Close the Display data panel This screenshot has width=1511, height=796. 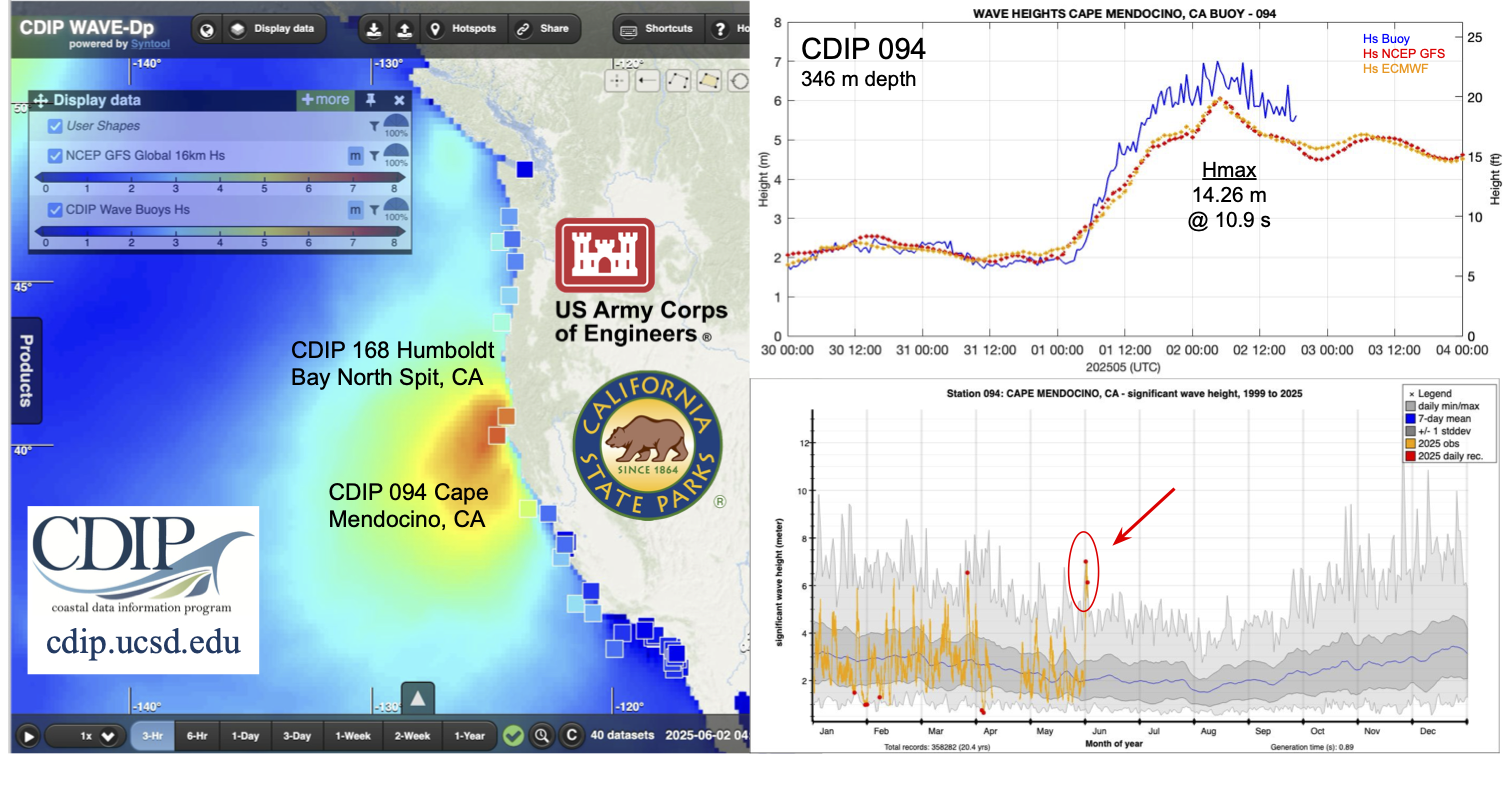[x=399, y=100]
